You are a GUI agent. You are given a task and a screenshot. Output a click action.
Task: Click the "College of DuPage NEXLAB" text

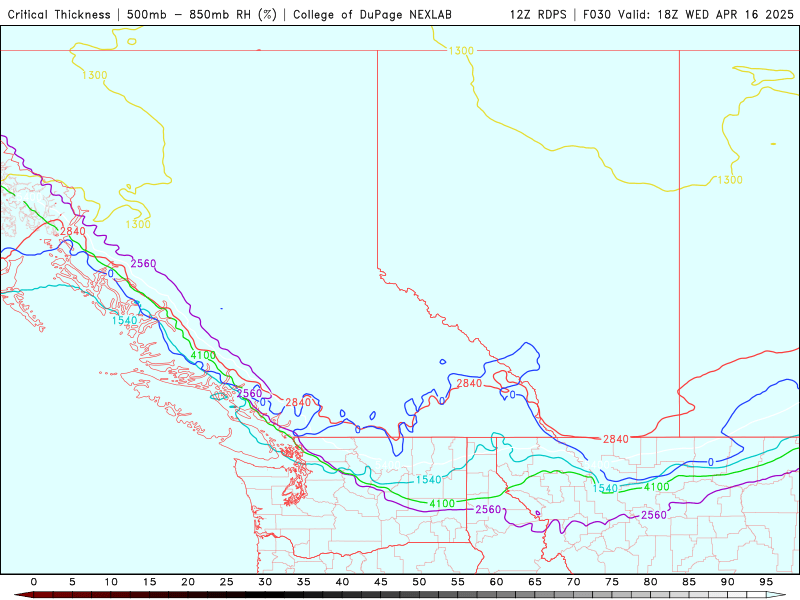tap(372, 15)
